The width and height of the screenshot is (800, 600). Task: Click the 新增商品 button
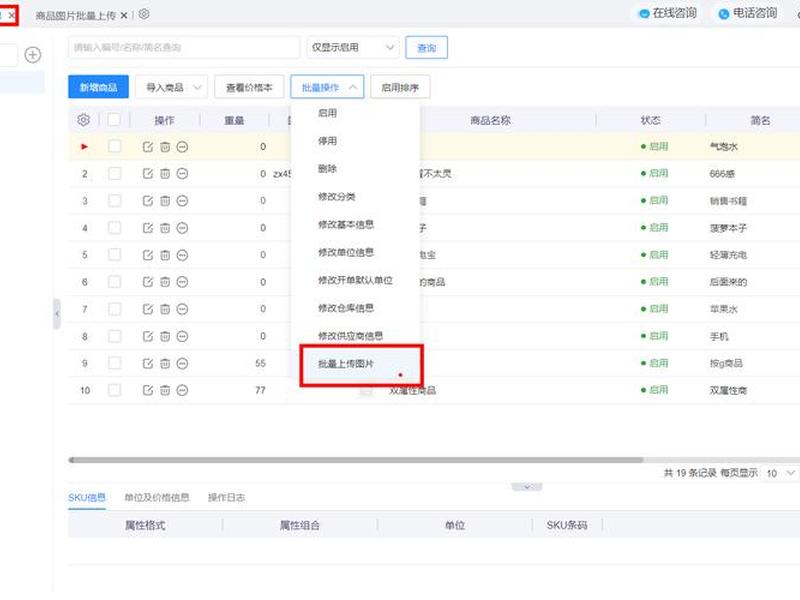pyautogui.click(x=98, y=87)
